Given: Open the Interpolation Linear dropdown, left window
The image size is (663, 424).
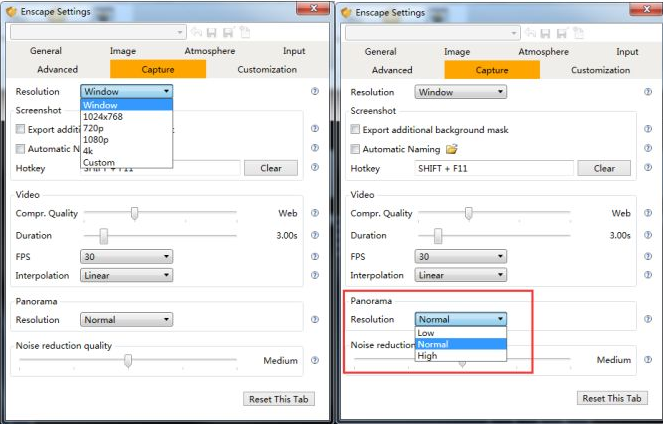Looking at the screenshot, I should point(126,276).
